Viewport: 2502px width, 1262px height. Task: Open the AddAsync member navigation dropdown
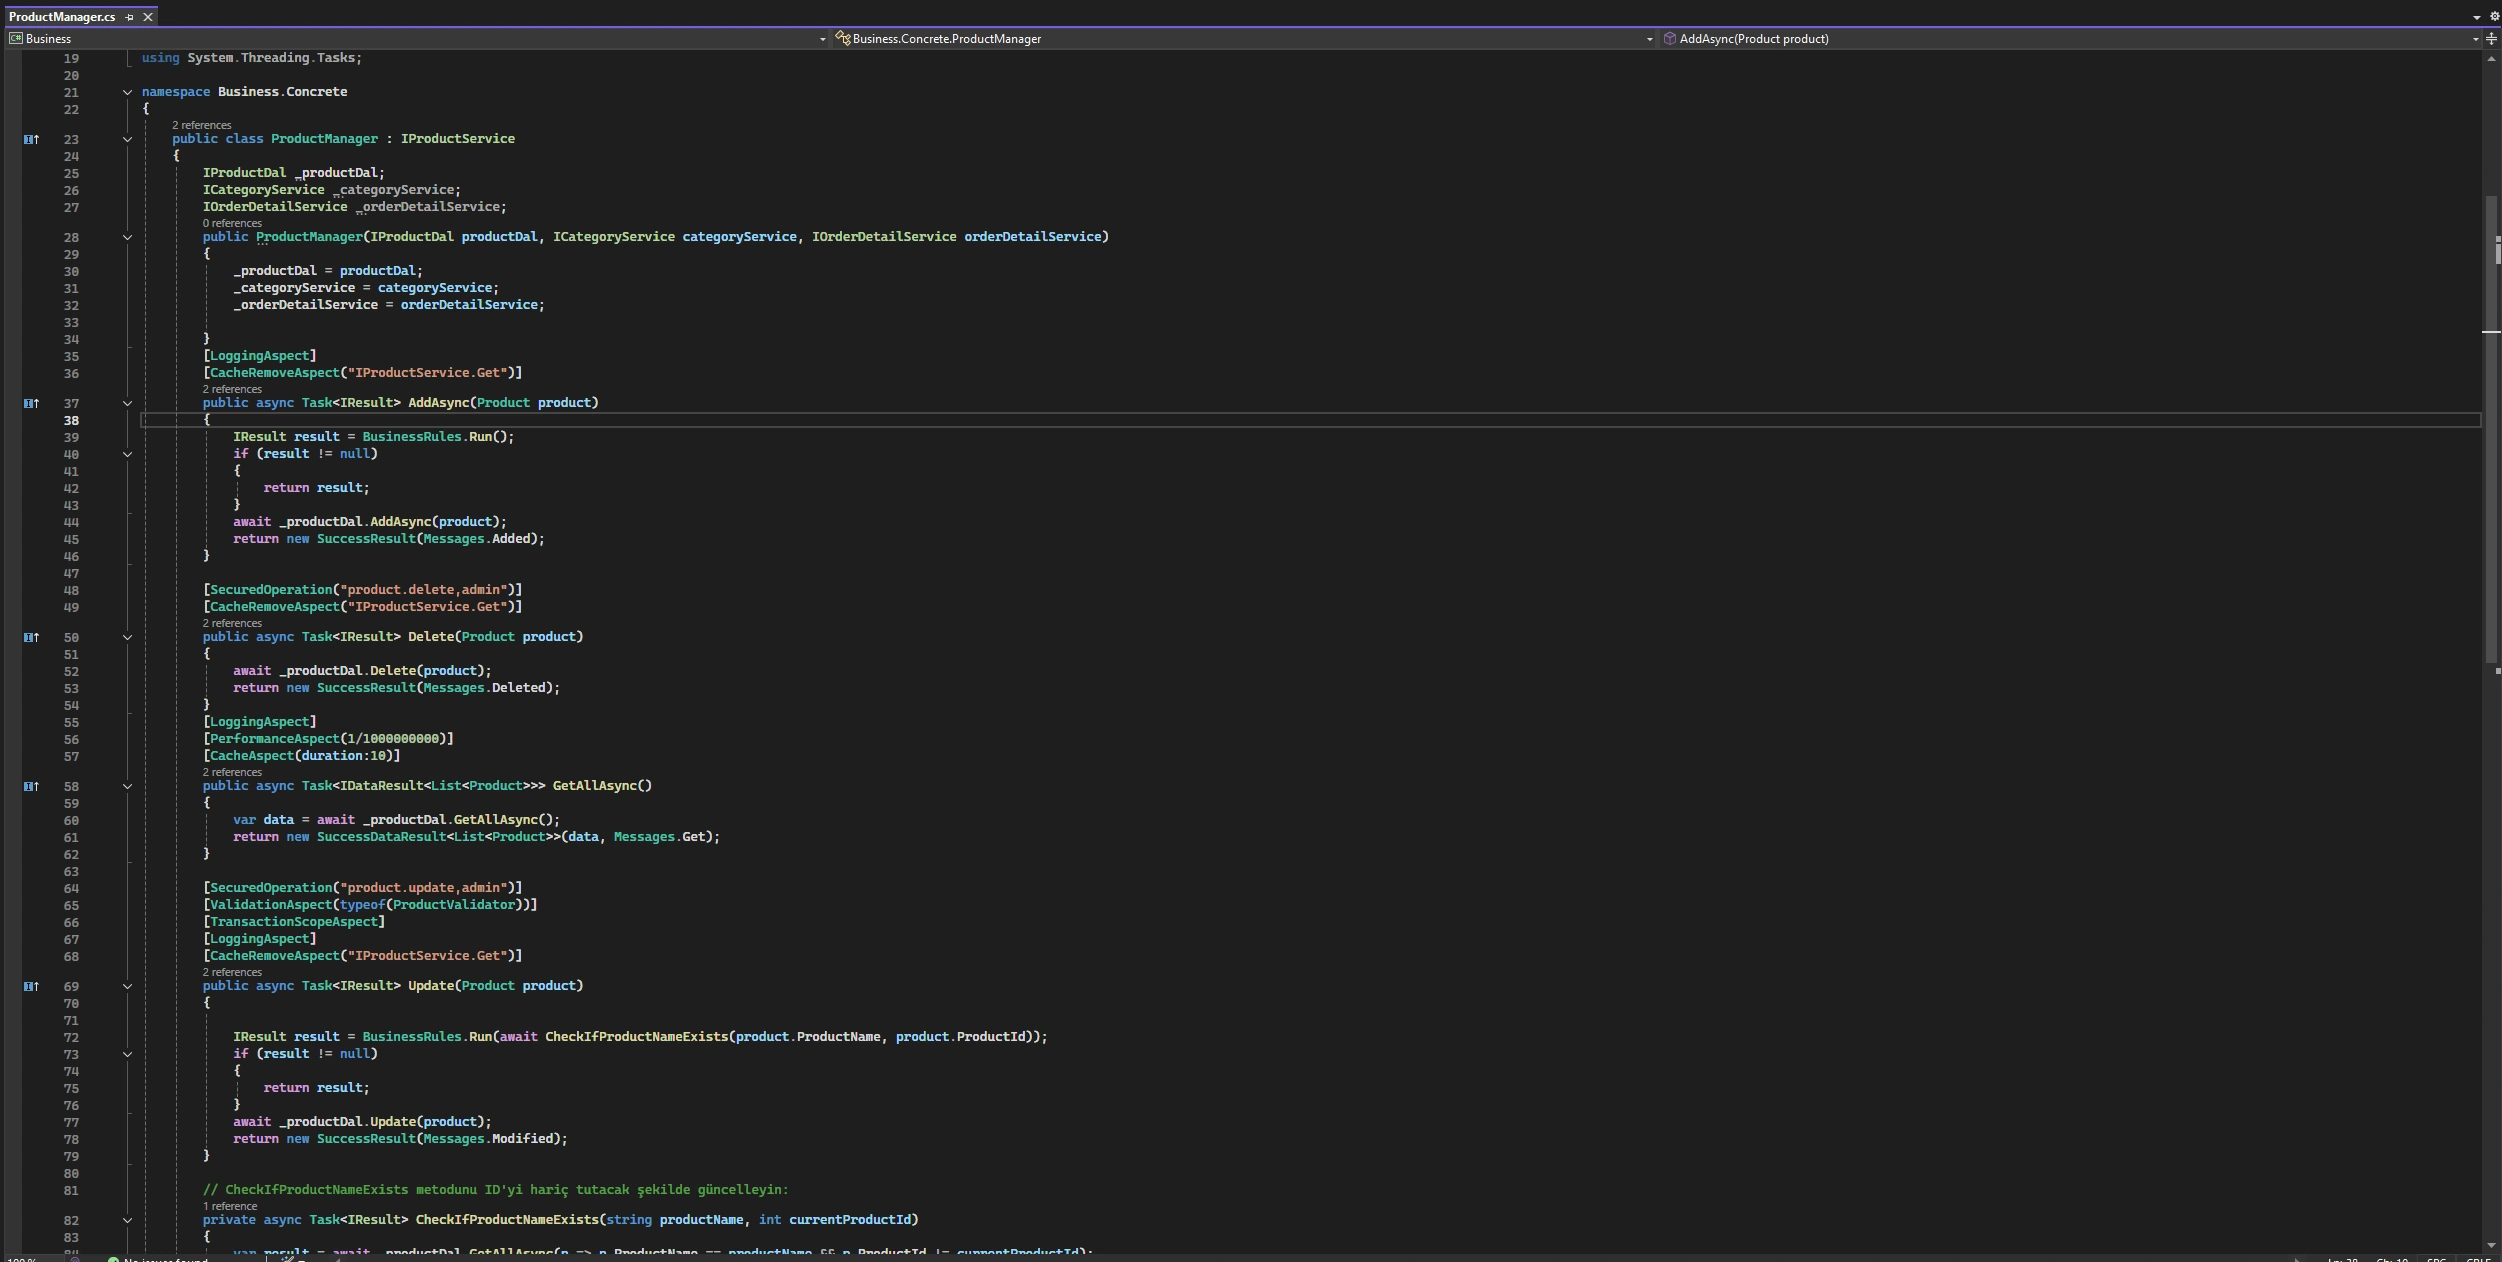2474,39
